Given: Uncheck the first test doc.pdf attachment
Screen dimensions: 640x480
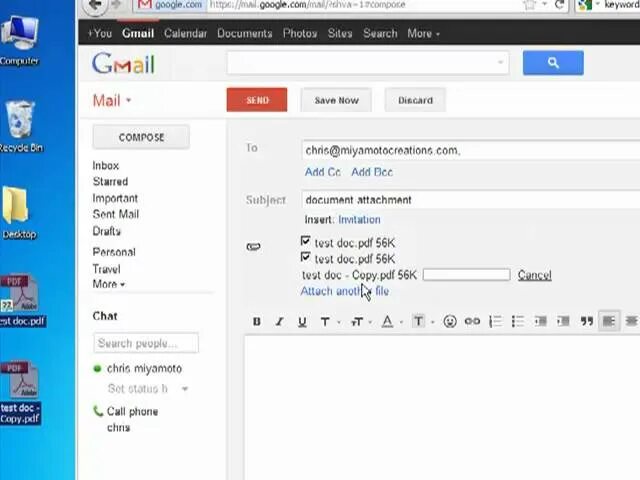Looking at the screenshot, I should [305, 241].
